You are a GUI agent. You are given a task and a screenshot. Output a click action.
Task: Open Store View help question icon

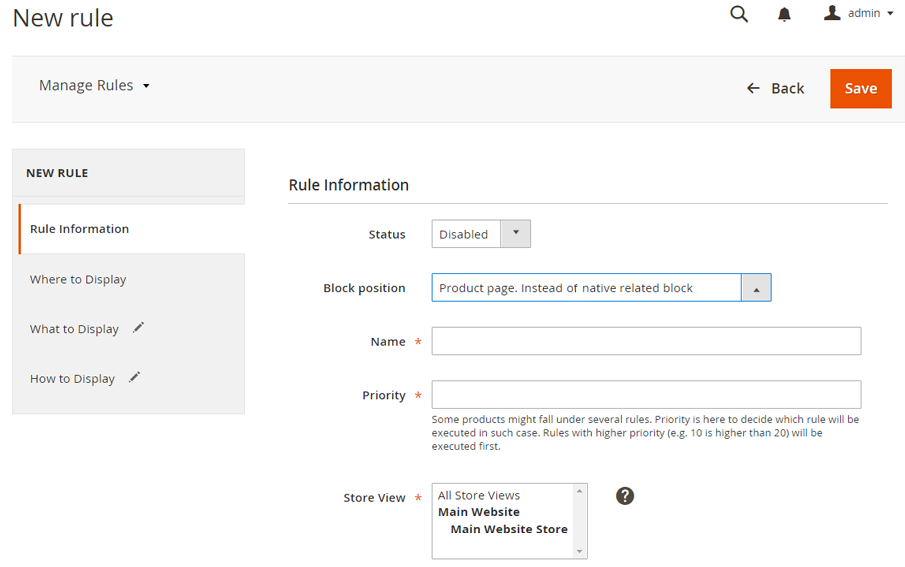click(624, 495)
